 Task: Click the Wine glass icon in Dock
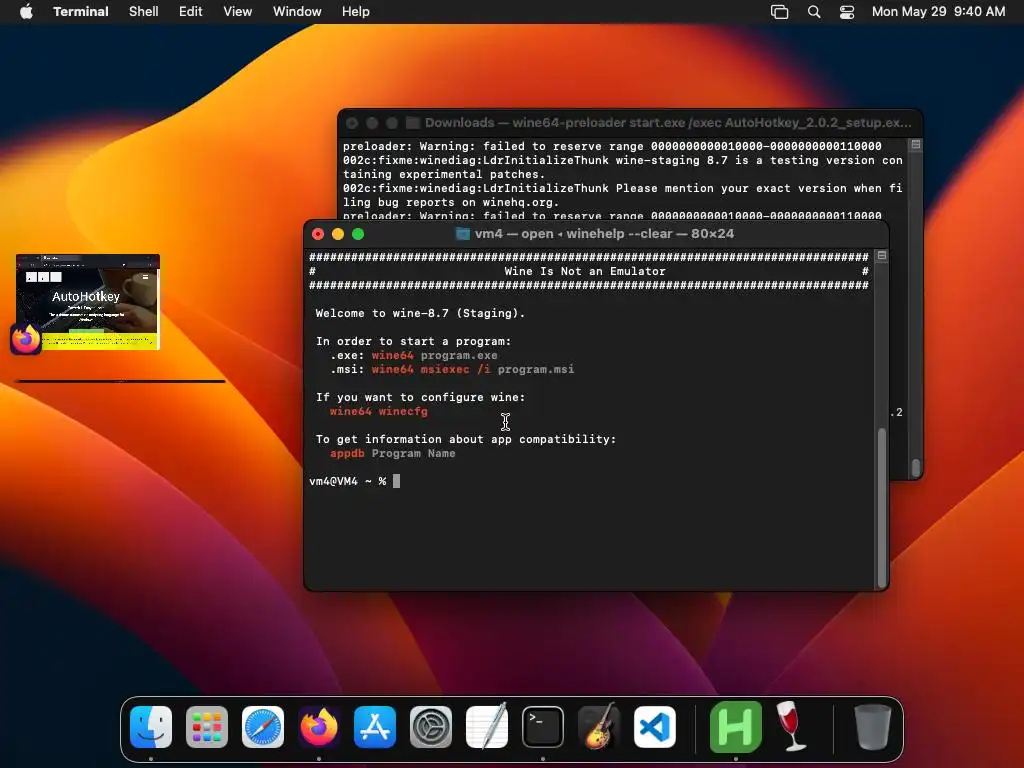tap(792, 727)
